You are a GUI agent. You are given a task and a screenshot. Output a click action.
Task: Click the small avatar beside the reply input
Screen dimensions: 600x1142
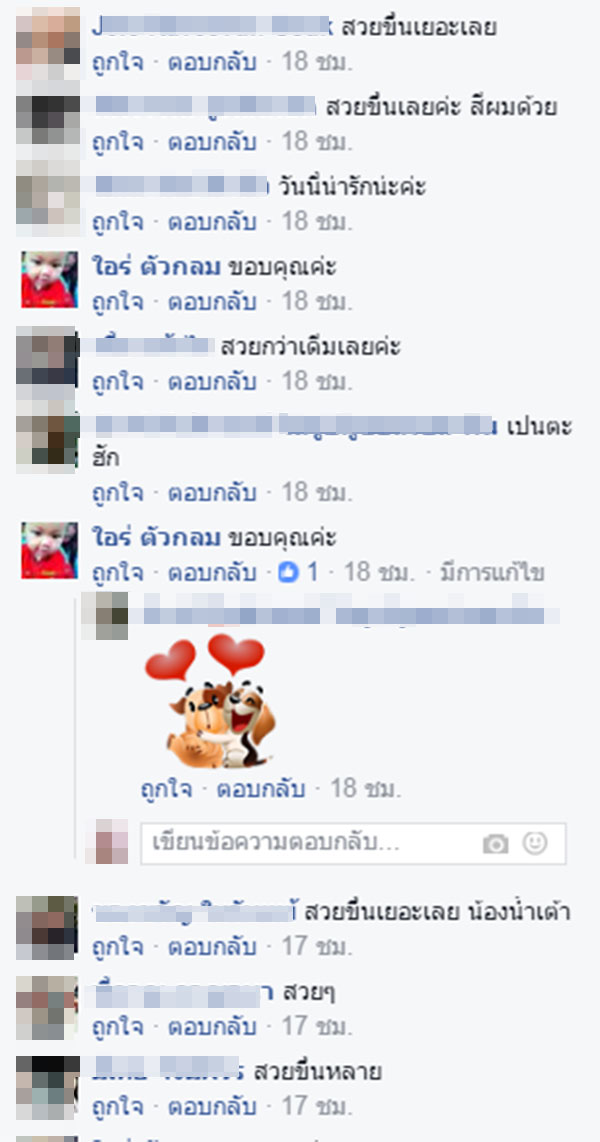106,841
